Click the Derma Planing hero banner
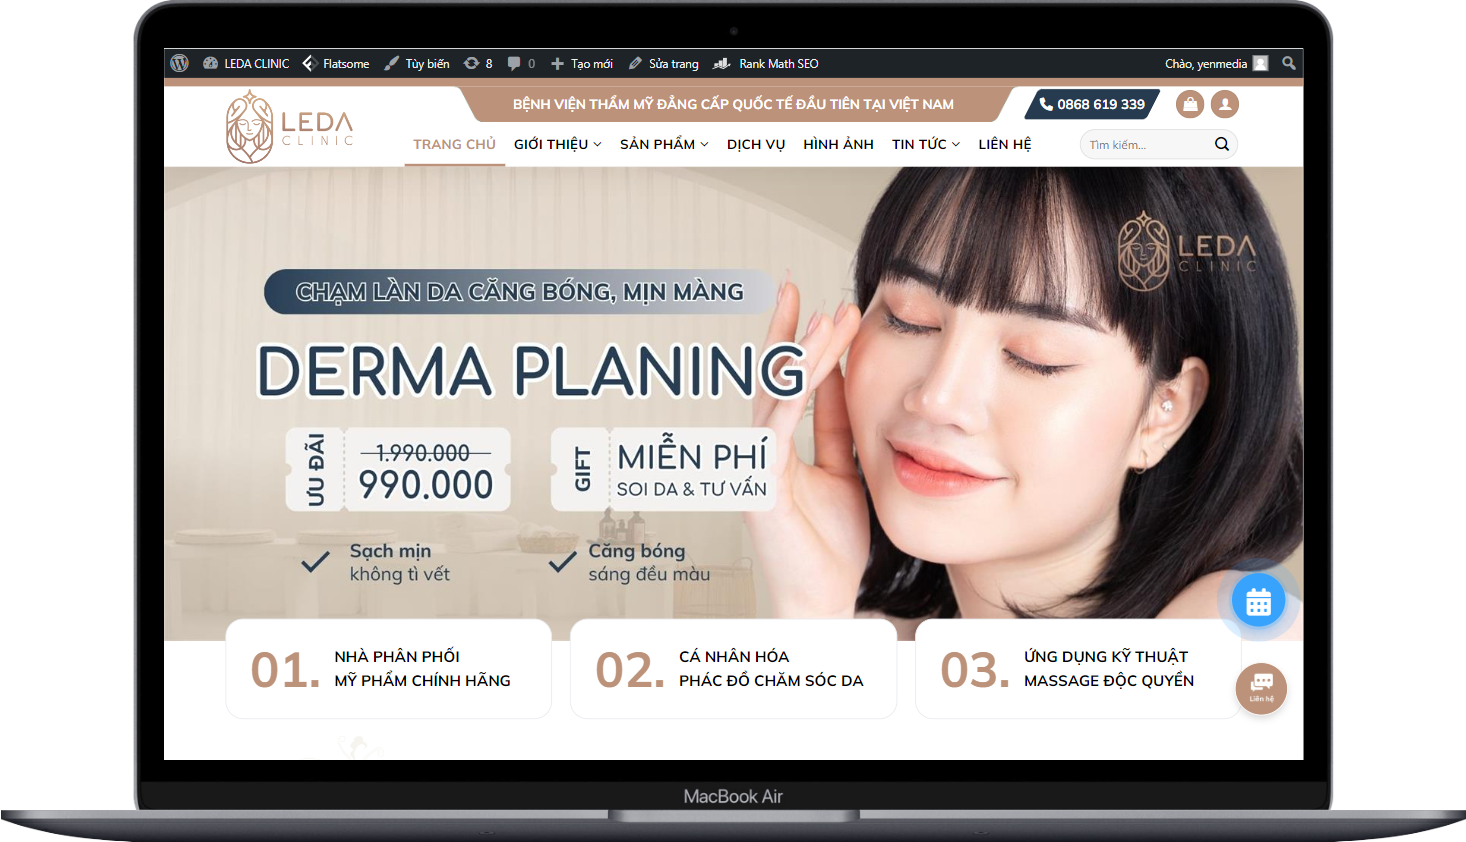 [733, 403]
